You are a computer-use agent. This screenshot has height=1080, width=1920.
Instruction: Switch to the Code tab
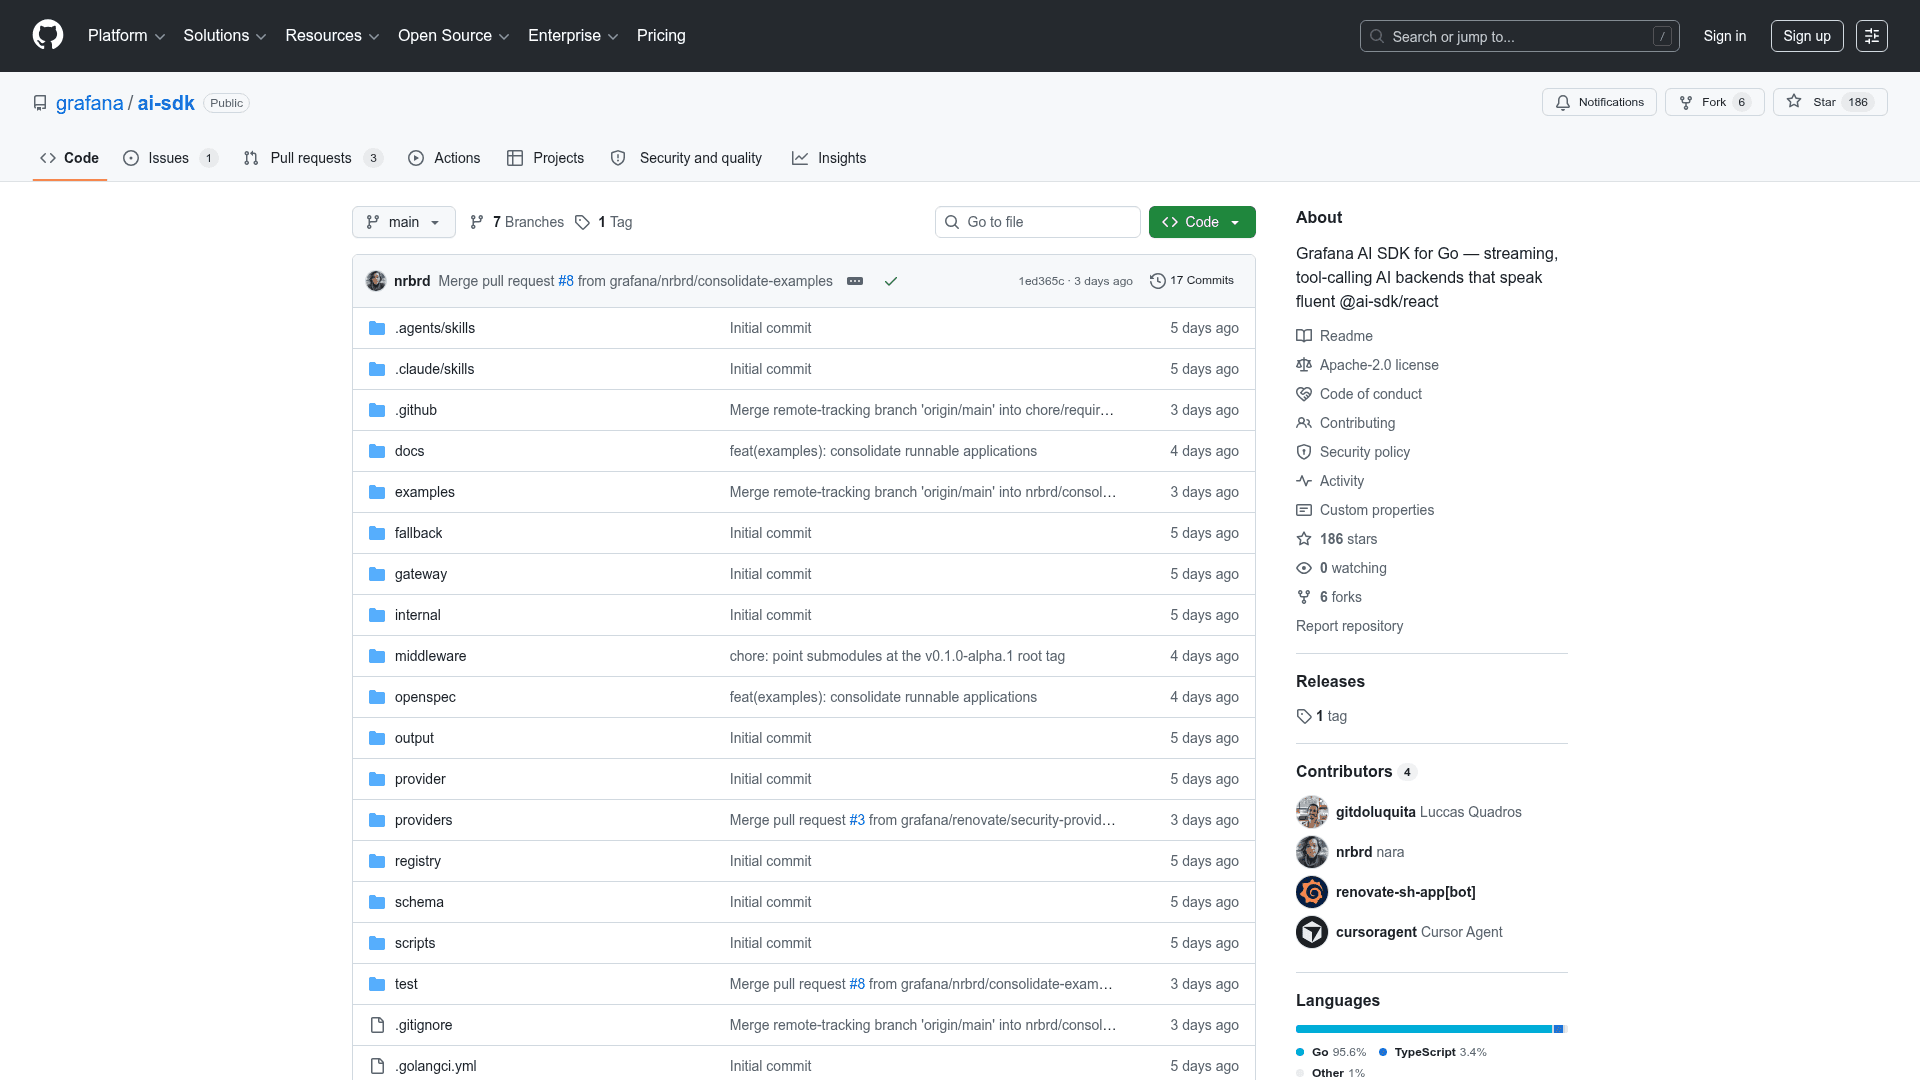click(x=70, y=158)
